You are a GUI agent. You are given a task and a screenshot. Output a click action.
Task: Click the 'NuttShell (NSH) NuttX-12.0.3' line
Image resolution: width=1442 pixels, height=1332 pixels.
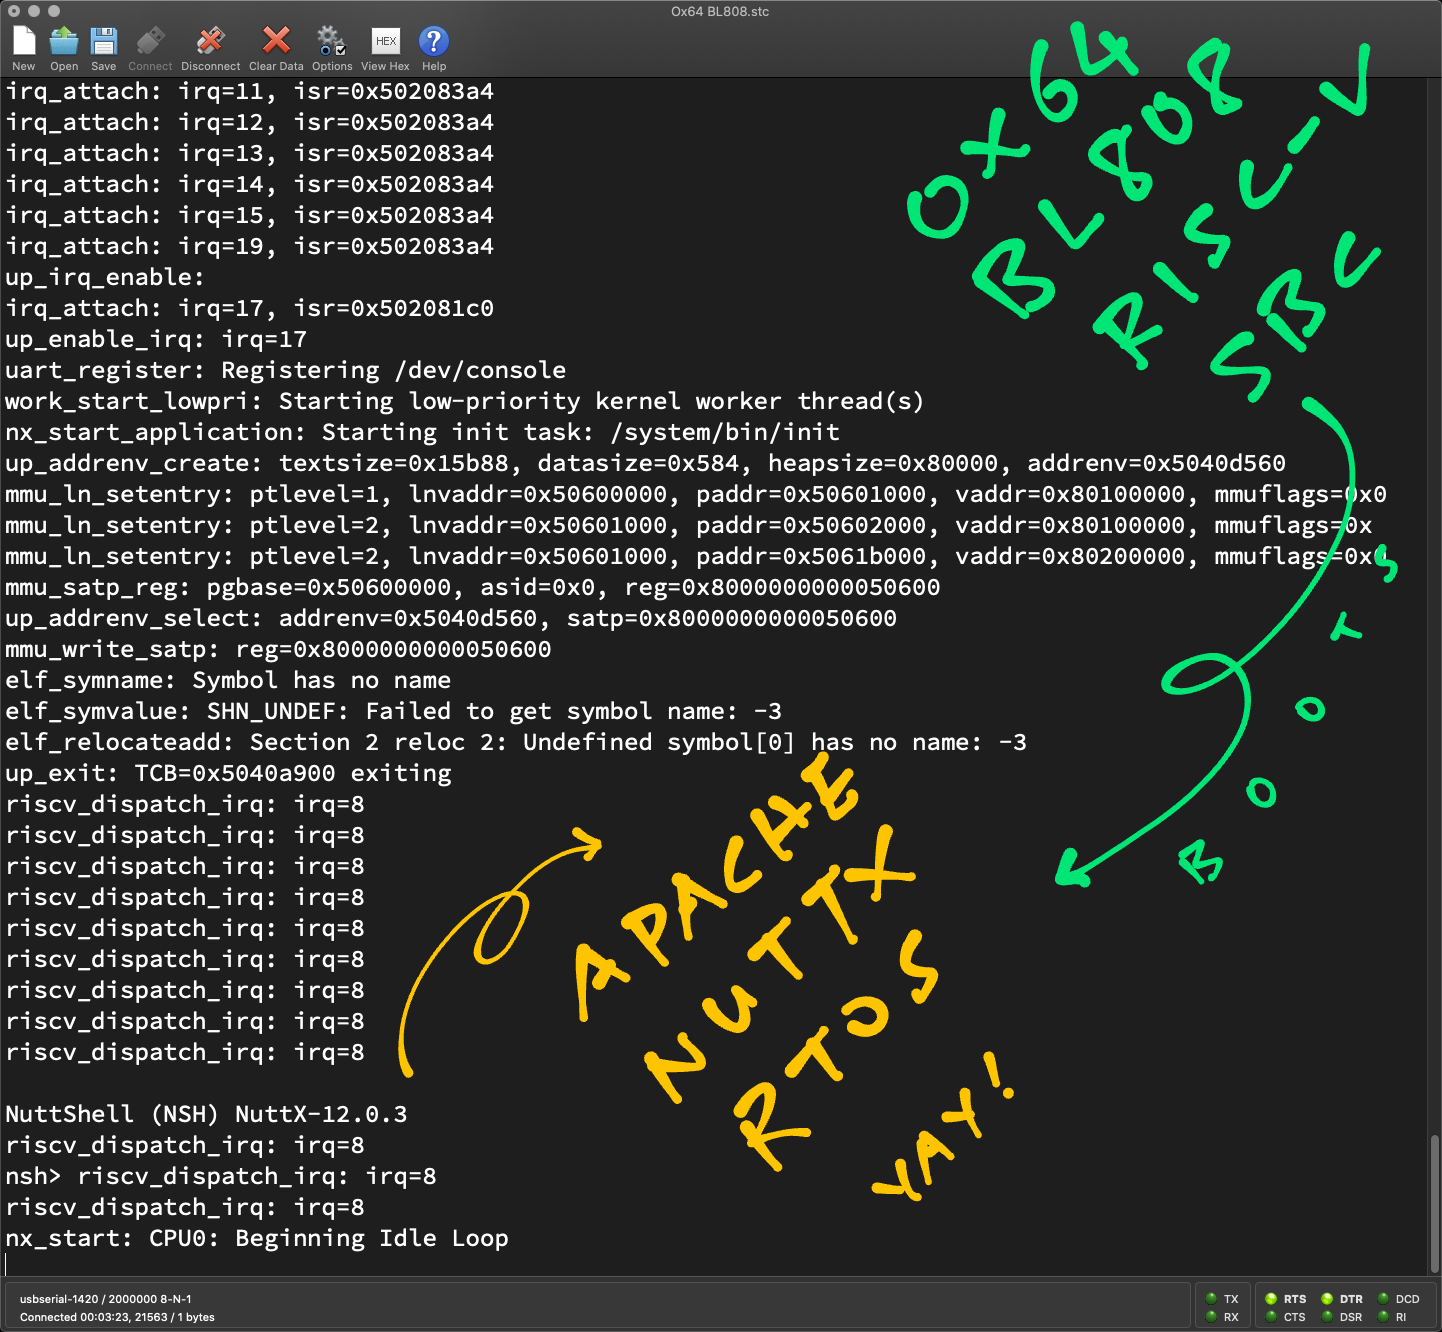pyautogui.click(x=206, y=1114)
